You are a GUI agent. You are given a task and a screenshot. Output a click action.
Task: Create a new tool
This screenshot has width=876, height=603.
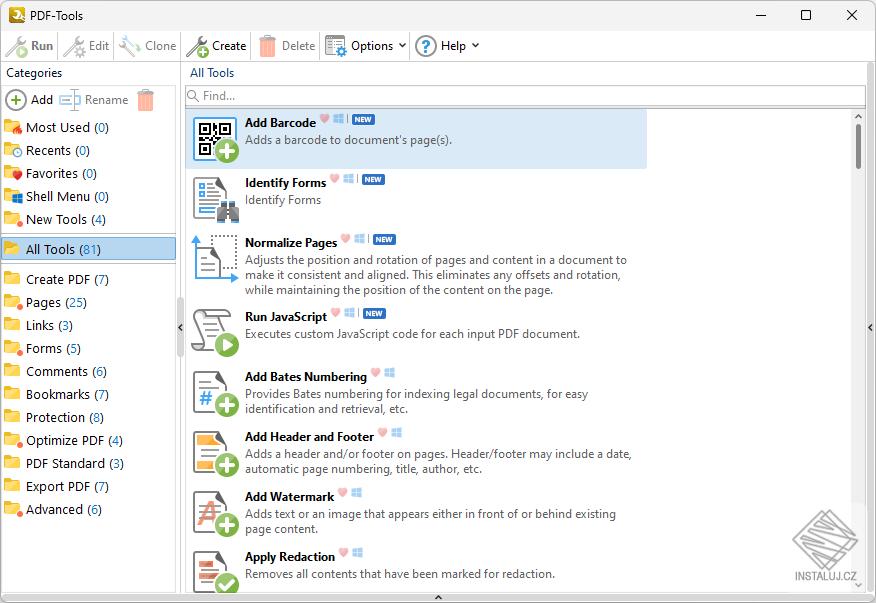tap(216, 46)
